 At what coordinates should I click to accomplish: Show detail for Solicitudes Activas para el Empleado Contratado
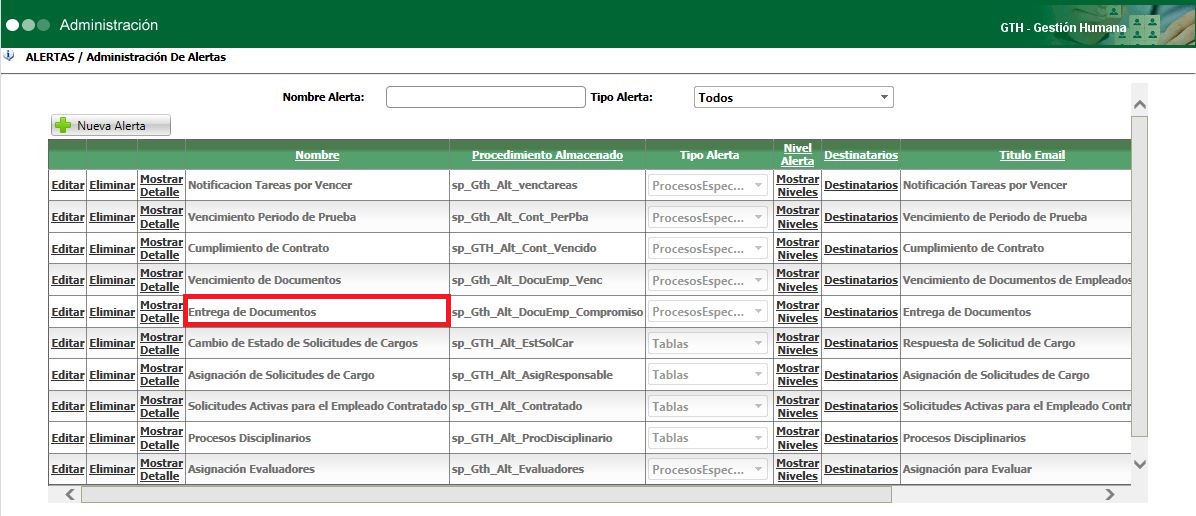(161, 406)
